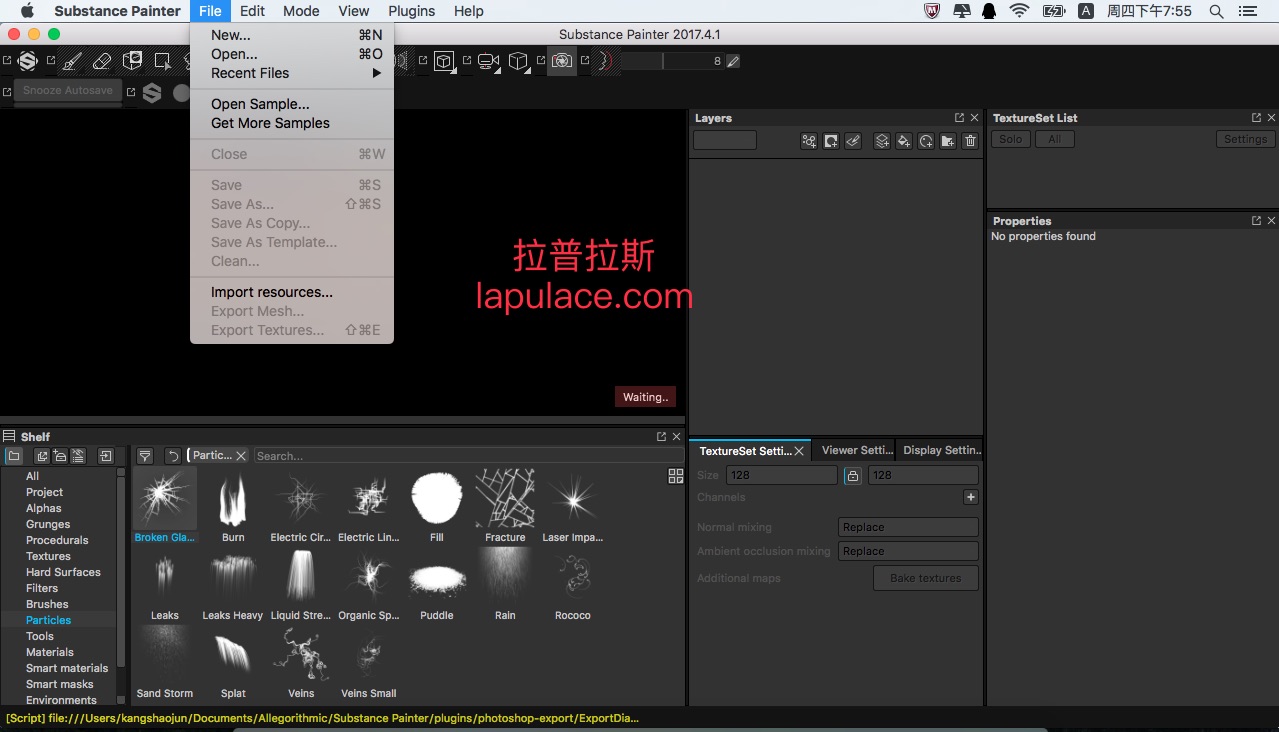
Task: Select the Polygon Fill tool icon
Action: click(x=162, y=61)
